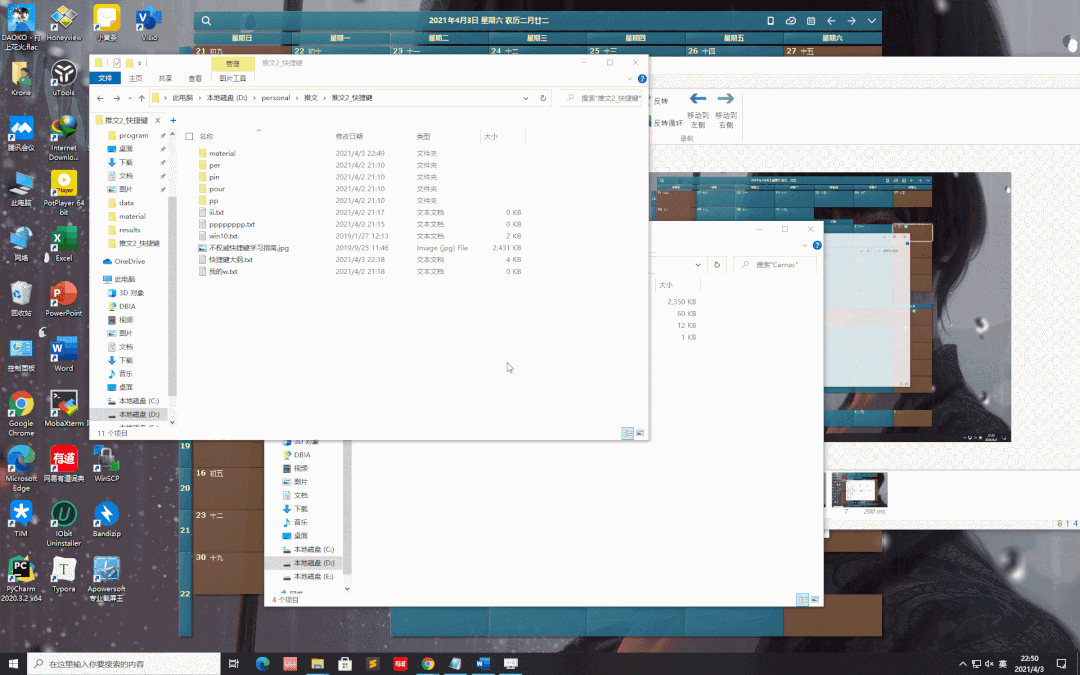
Task: Click the up-one-level arrow in Explorer
Action: click(141, 98)
